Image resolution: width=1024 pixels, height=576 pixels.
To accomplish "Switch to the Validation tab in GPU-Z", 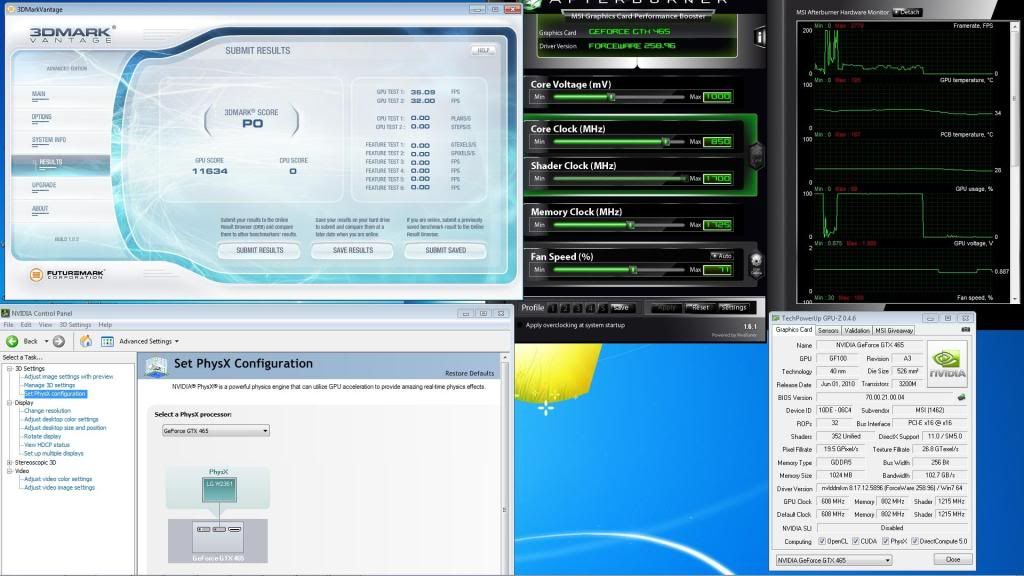I will click(857, 330).
